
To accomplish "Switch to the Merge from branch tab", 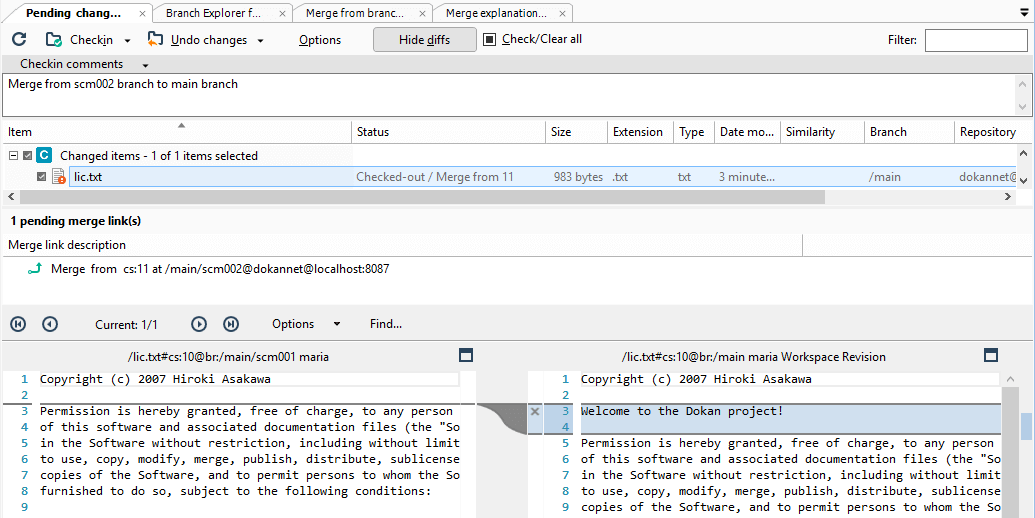I will (x=354, y=13).
